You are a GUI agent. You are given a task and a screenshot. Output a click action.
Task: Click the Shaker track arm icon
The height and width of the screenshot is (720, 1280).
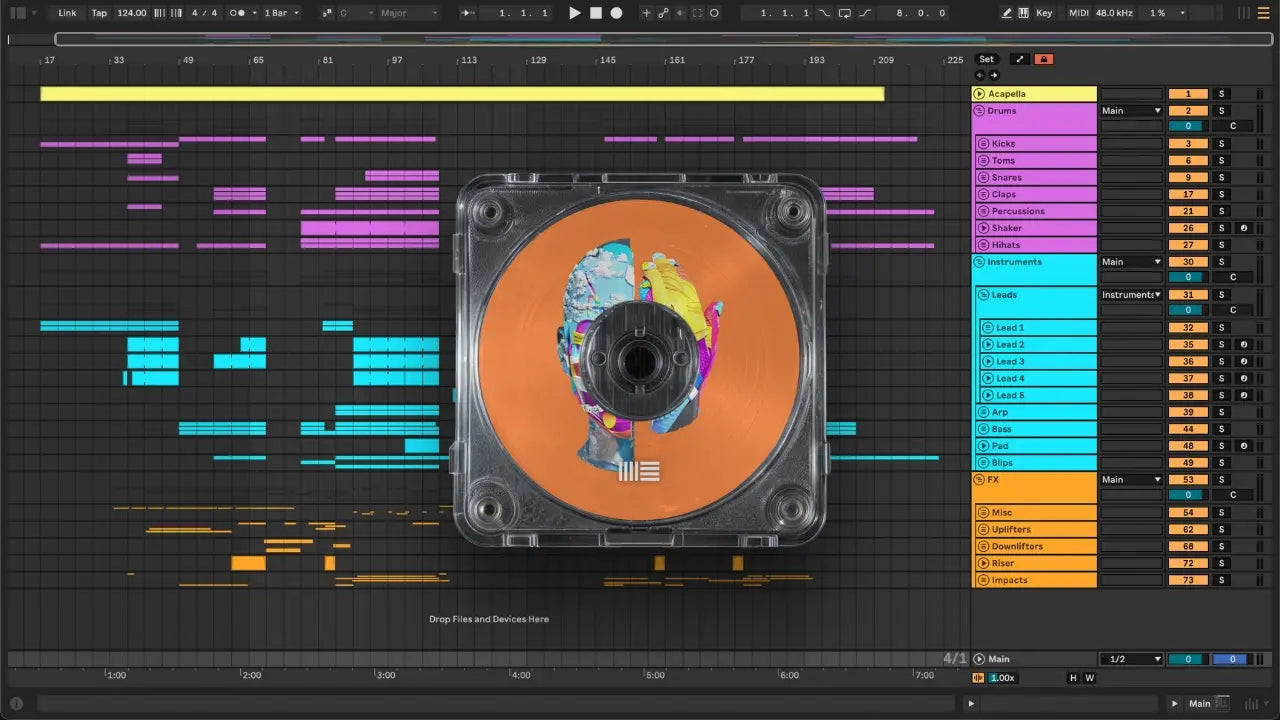1244,228
